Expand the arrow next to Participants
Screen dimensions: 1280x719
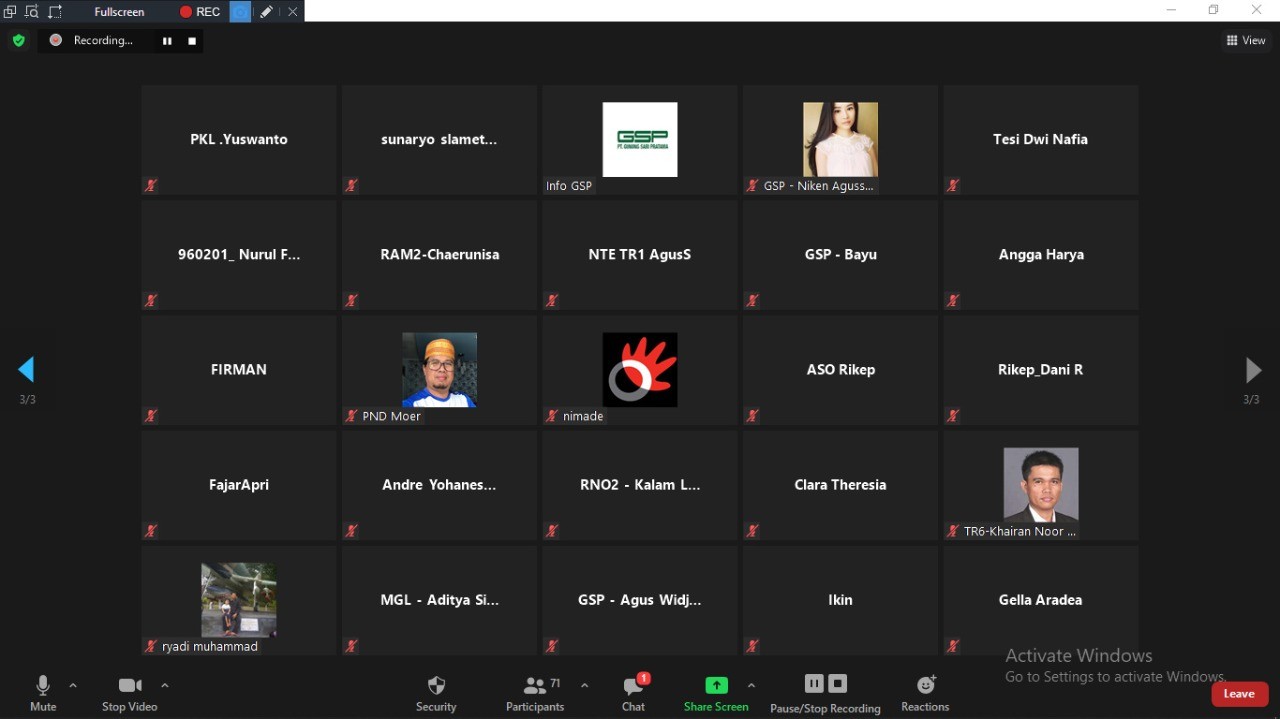point(585,685)
